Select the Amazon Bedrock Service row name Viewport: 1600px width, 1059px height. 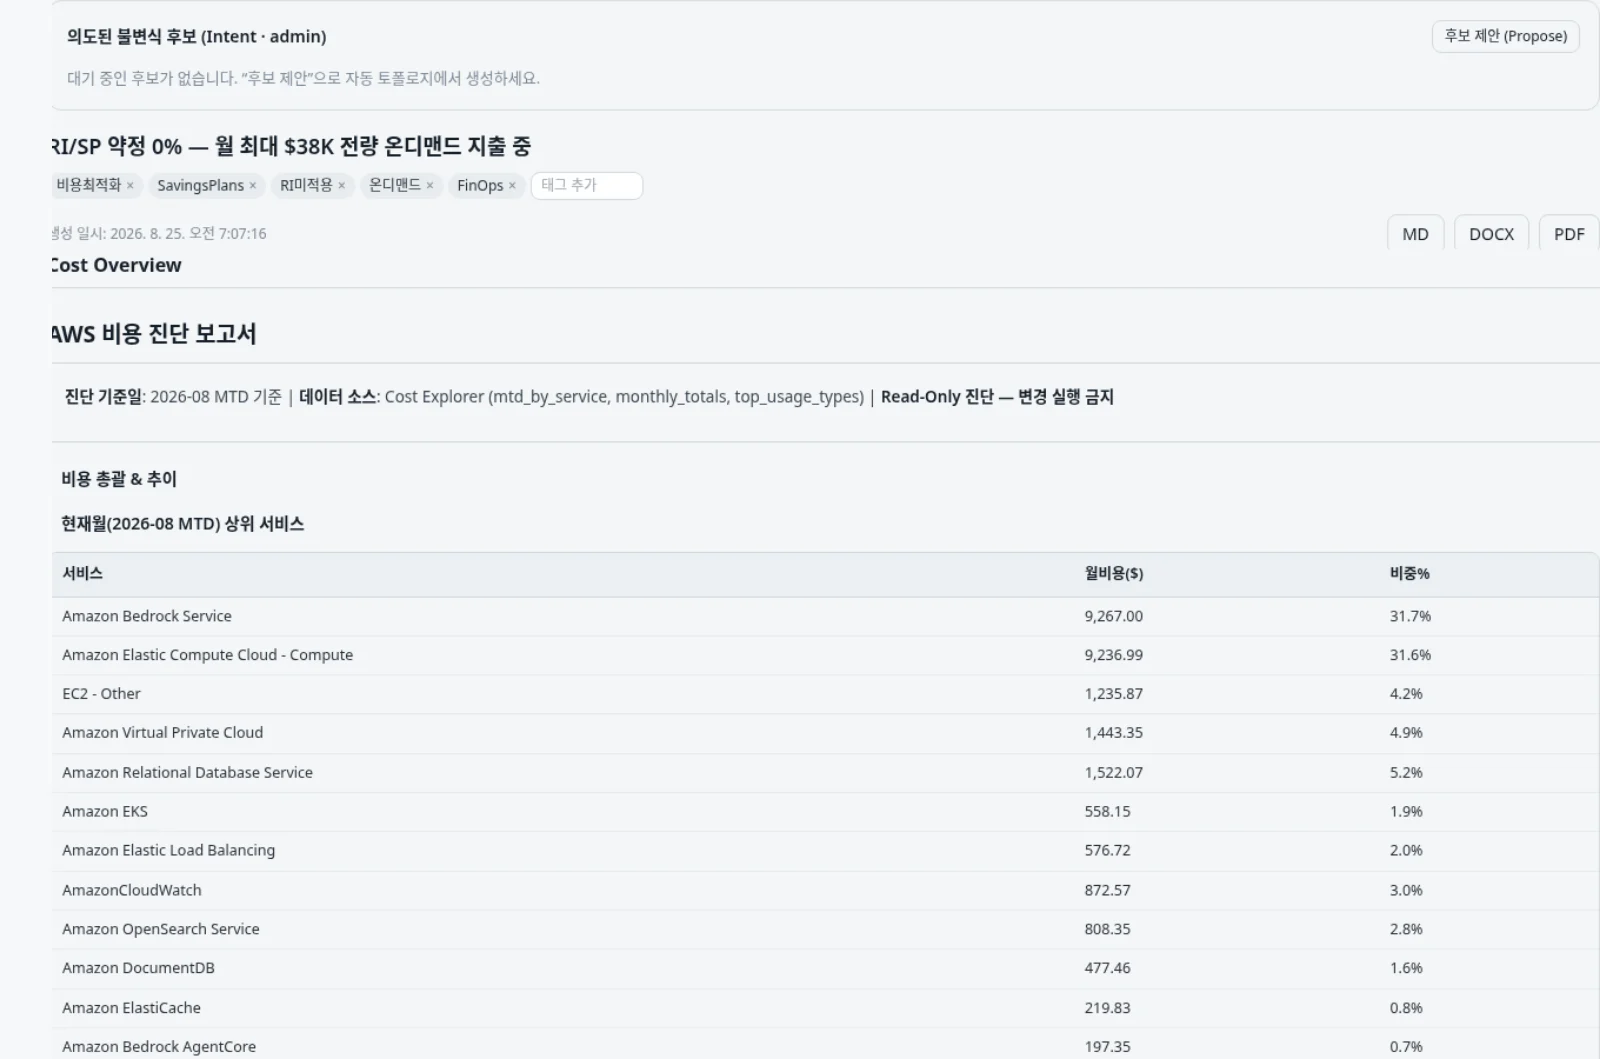point(147,616)
